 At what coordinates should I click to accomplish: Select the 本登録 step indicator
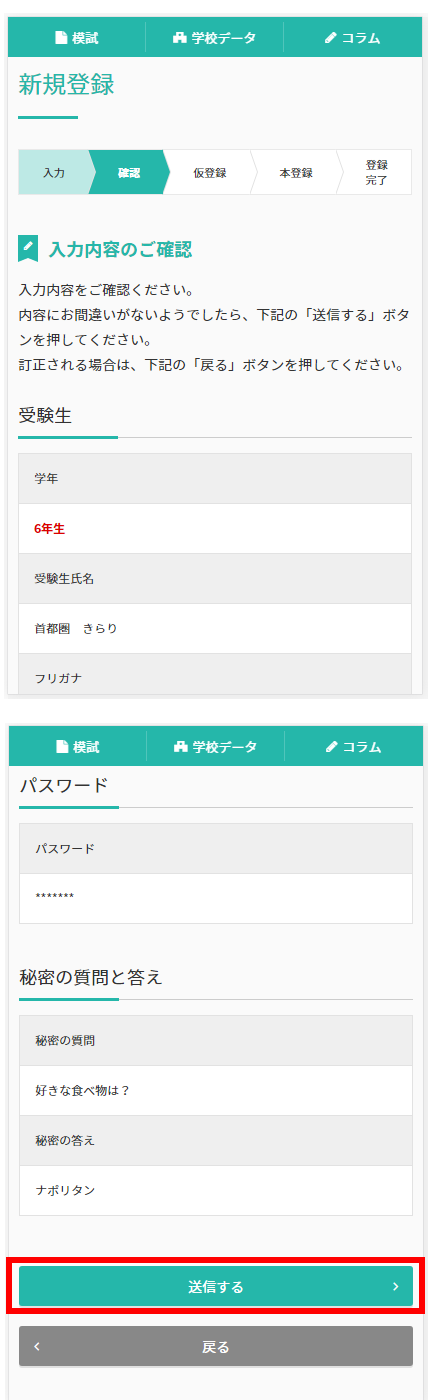(x=296, y=172)
